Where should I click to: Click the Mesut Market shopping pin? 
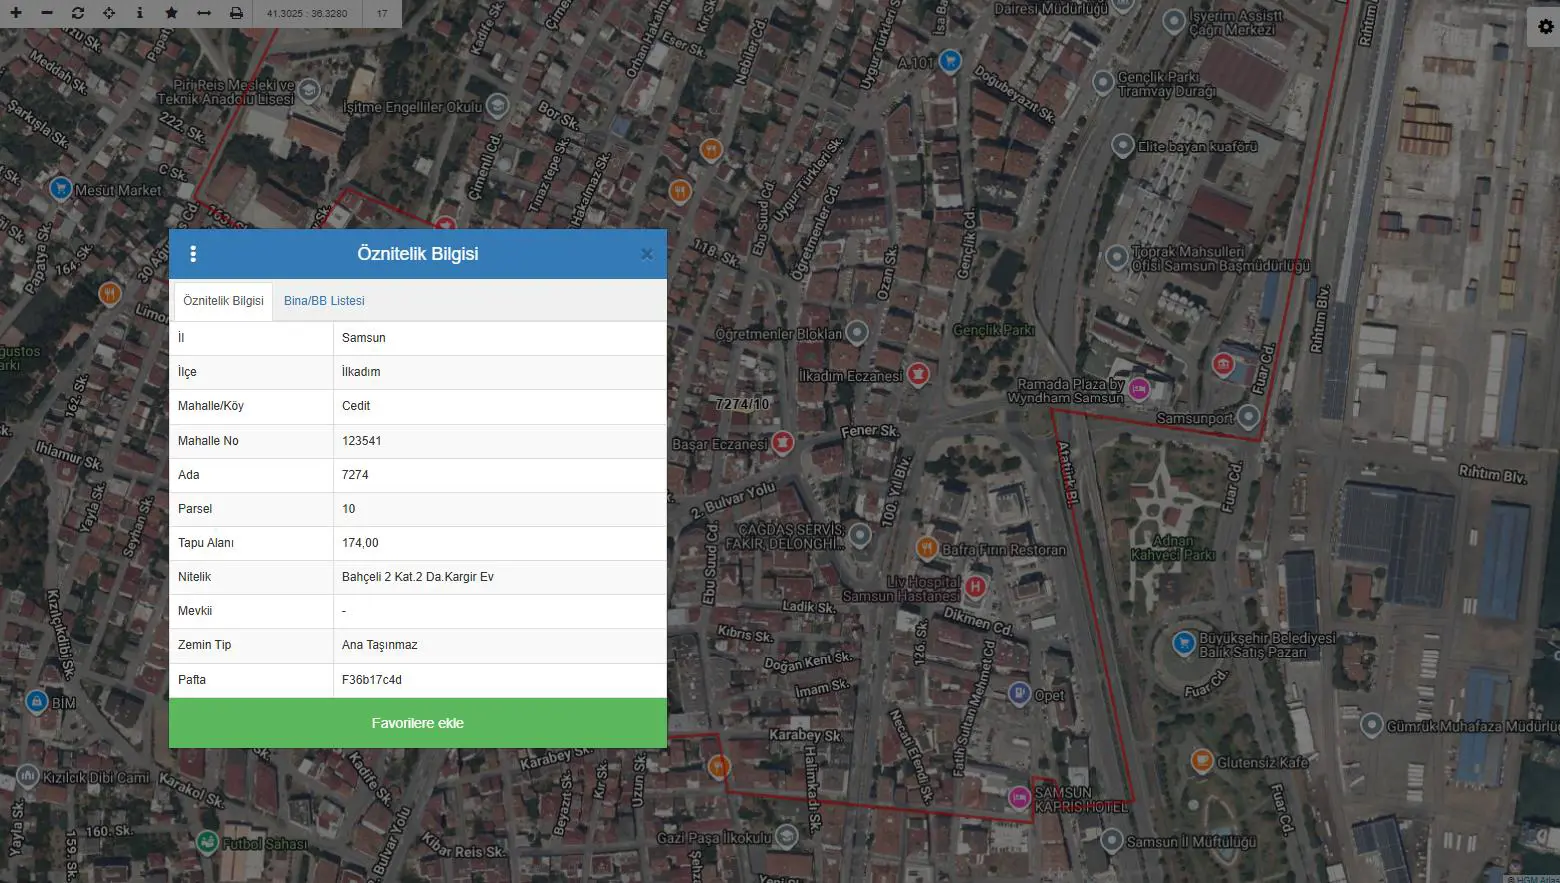coord(61,188)
